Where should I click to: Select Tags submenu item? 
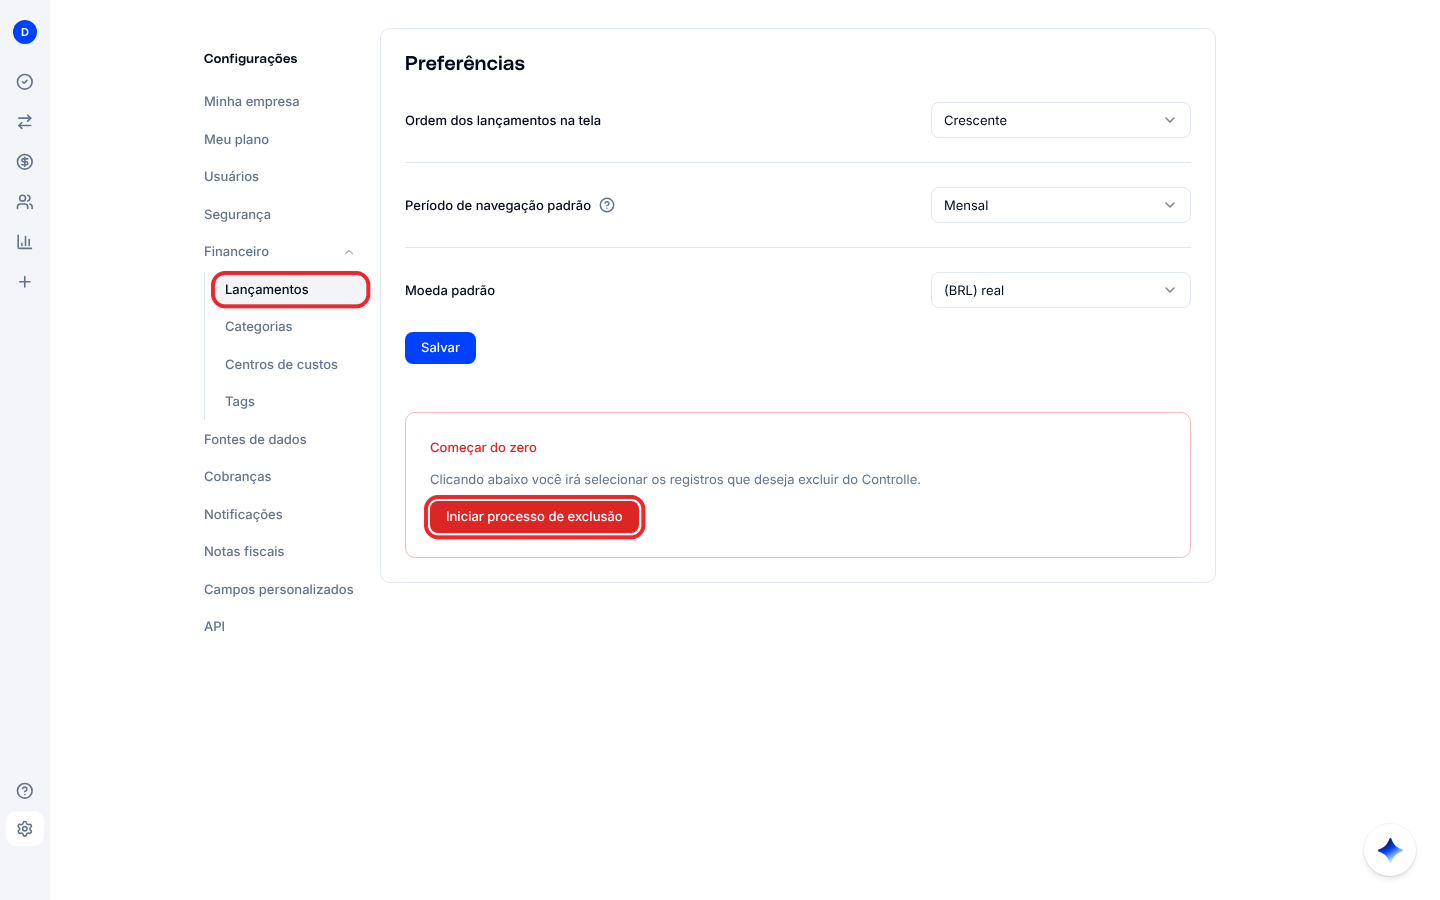point(240,402)
